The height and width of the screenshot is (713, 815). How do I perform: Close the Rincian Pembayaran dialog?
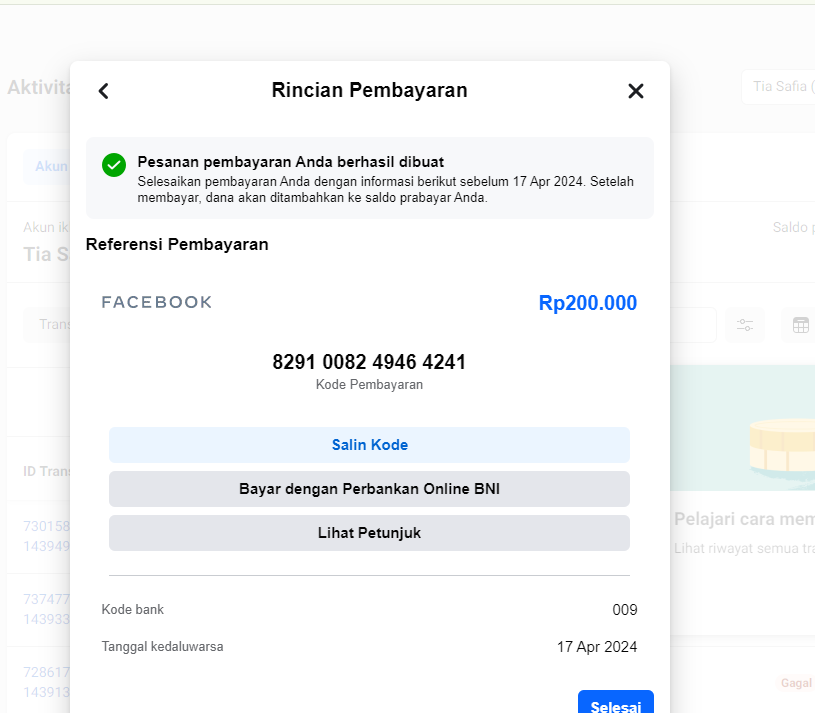coord(636,91)
